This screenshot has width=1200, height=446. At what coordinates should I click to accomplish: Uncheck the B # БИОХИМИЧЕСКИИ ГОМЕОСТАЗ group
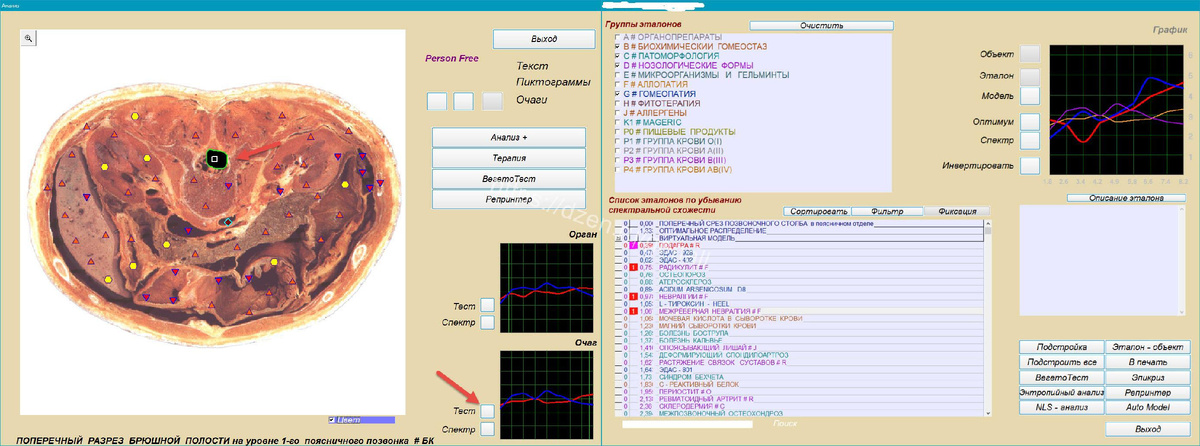[x=617, y=46]
